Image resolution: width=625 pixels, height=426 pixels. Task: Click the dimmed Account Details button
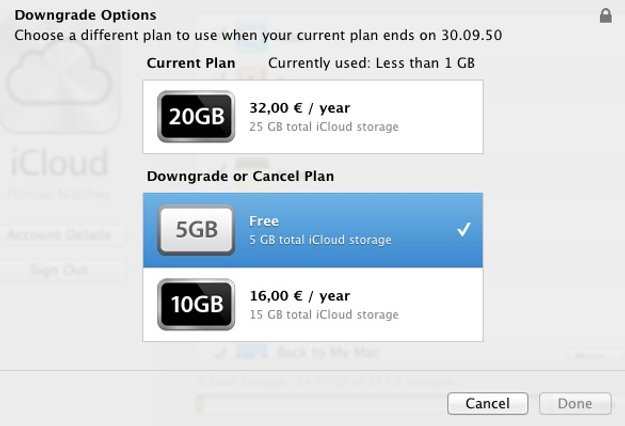(x=59, y=234)
